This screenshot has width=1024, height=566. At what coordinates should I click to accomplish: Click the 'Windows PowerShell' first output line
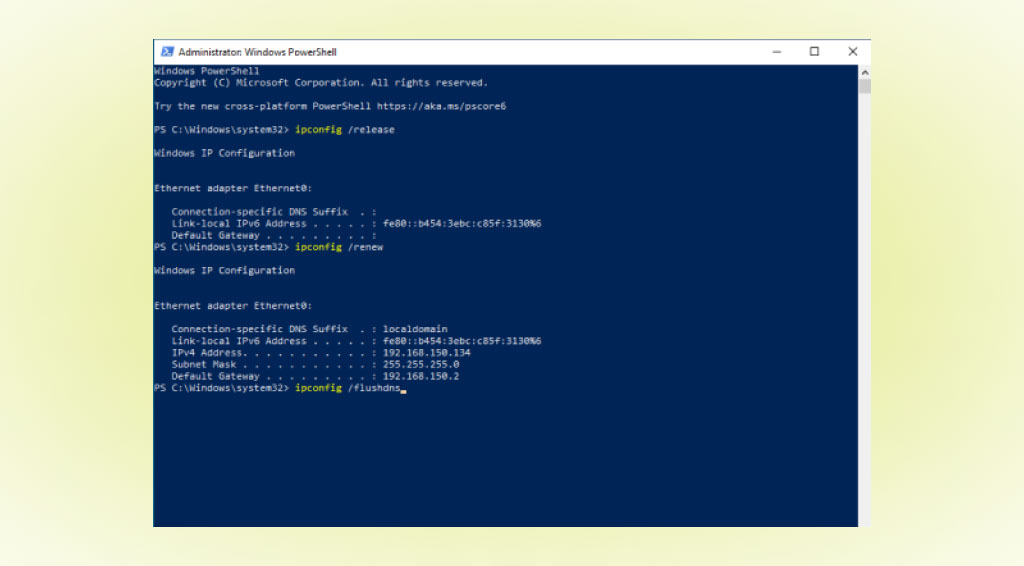[x=206, y=71]
